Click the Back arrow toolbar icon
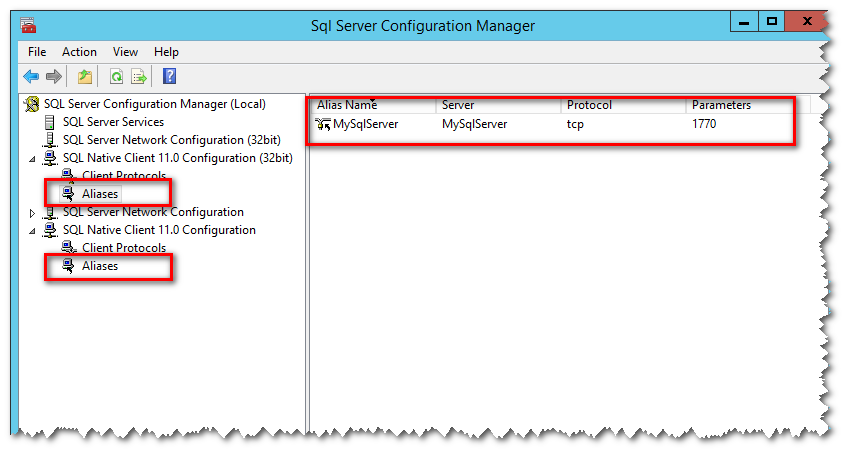 click(x=31, y=76)
